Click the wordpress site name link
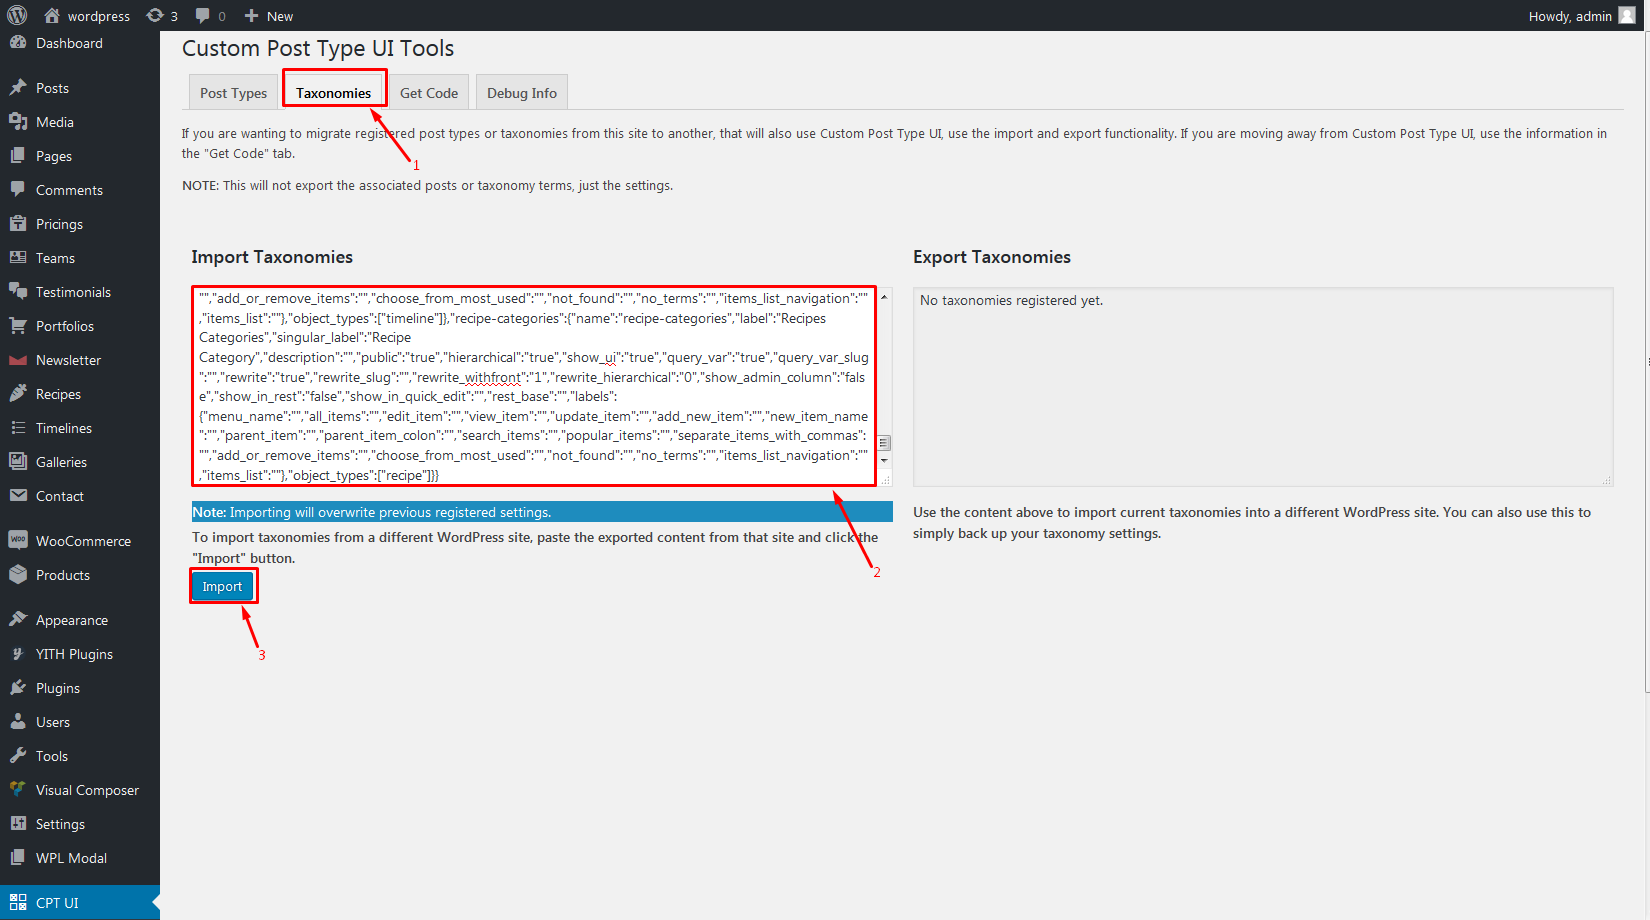 tap(99, 16)
